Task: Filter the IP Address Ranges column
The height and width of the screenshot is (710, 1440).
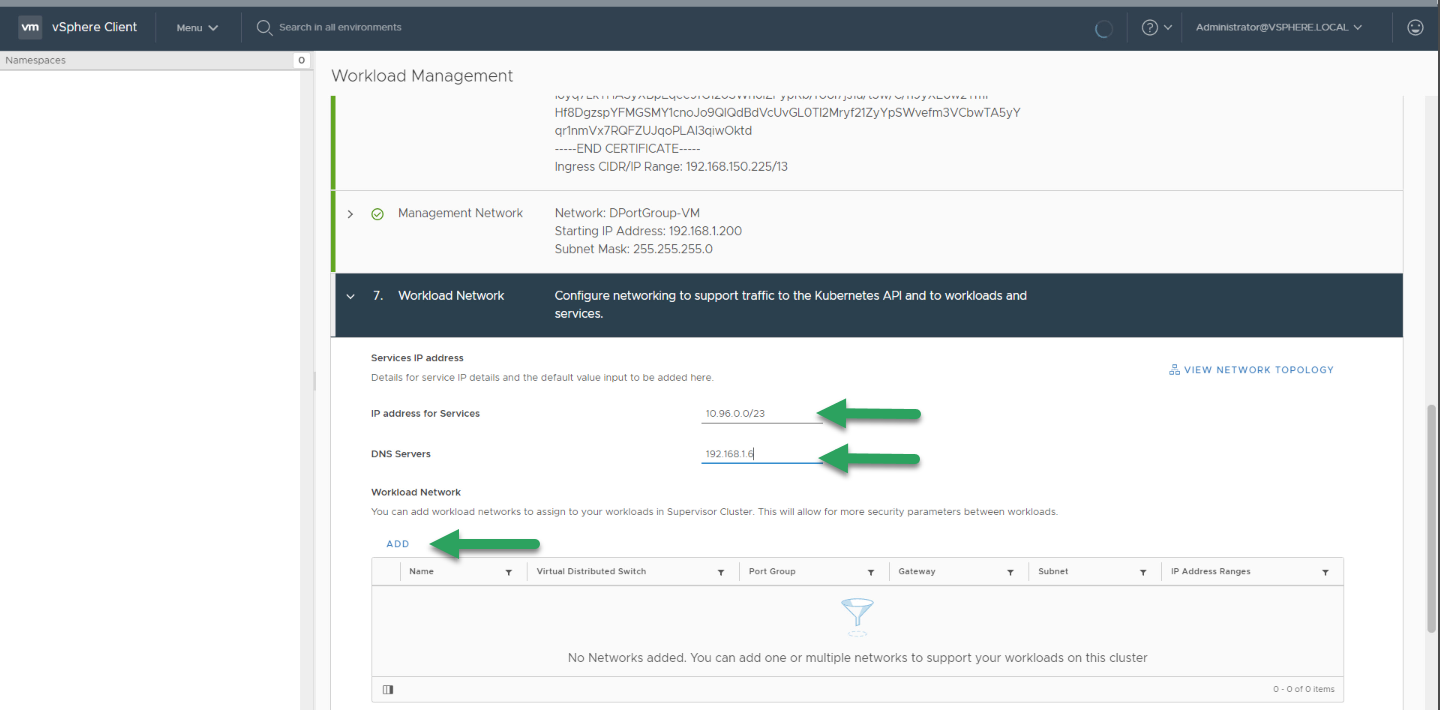Action: pos(1325,572)
